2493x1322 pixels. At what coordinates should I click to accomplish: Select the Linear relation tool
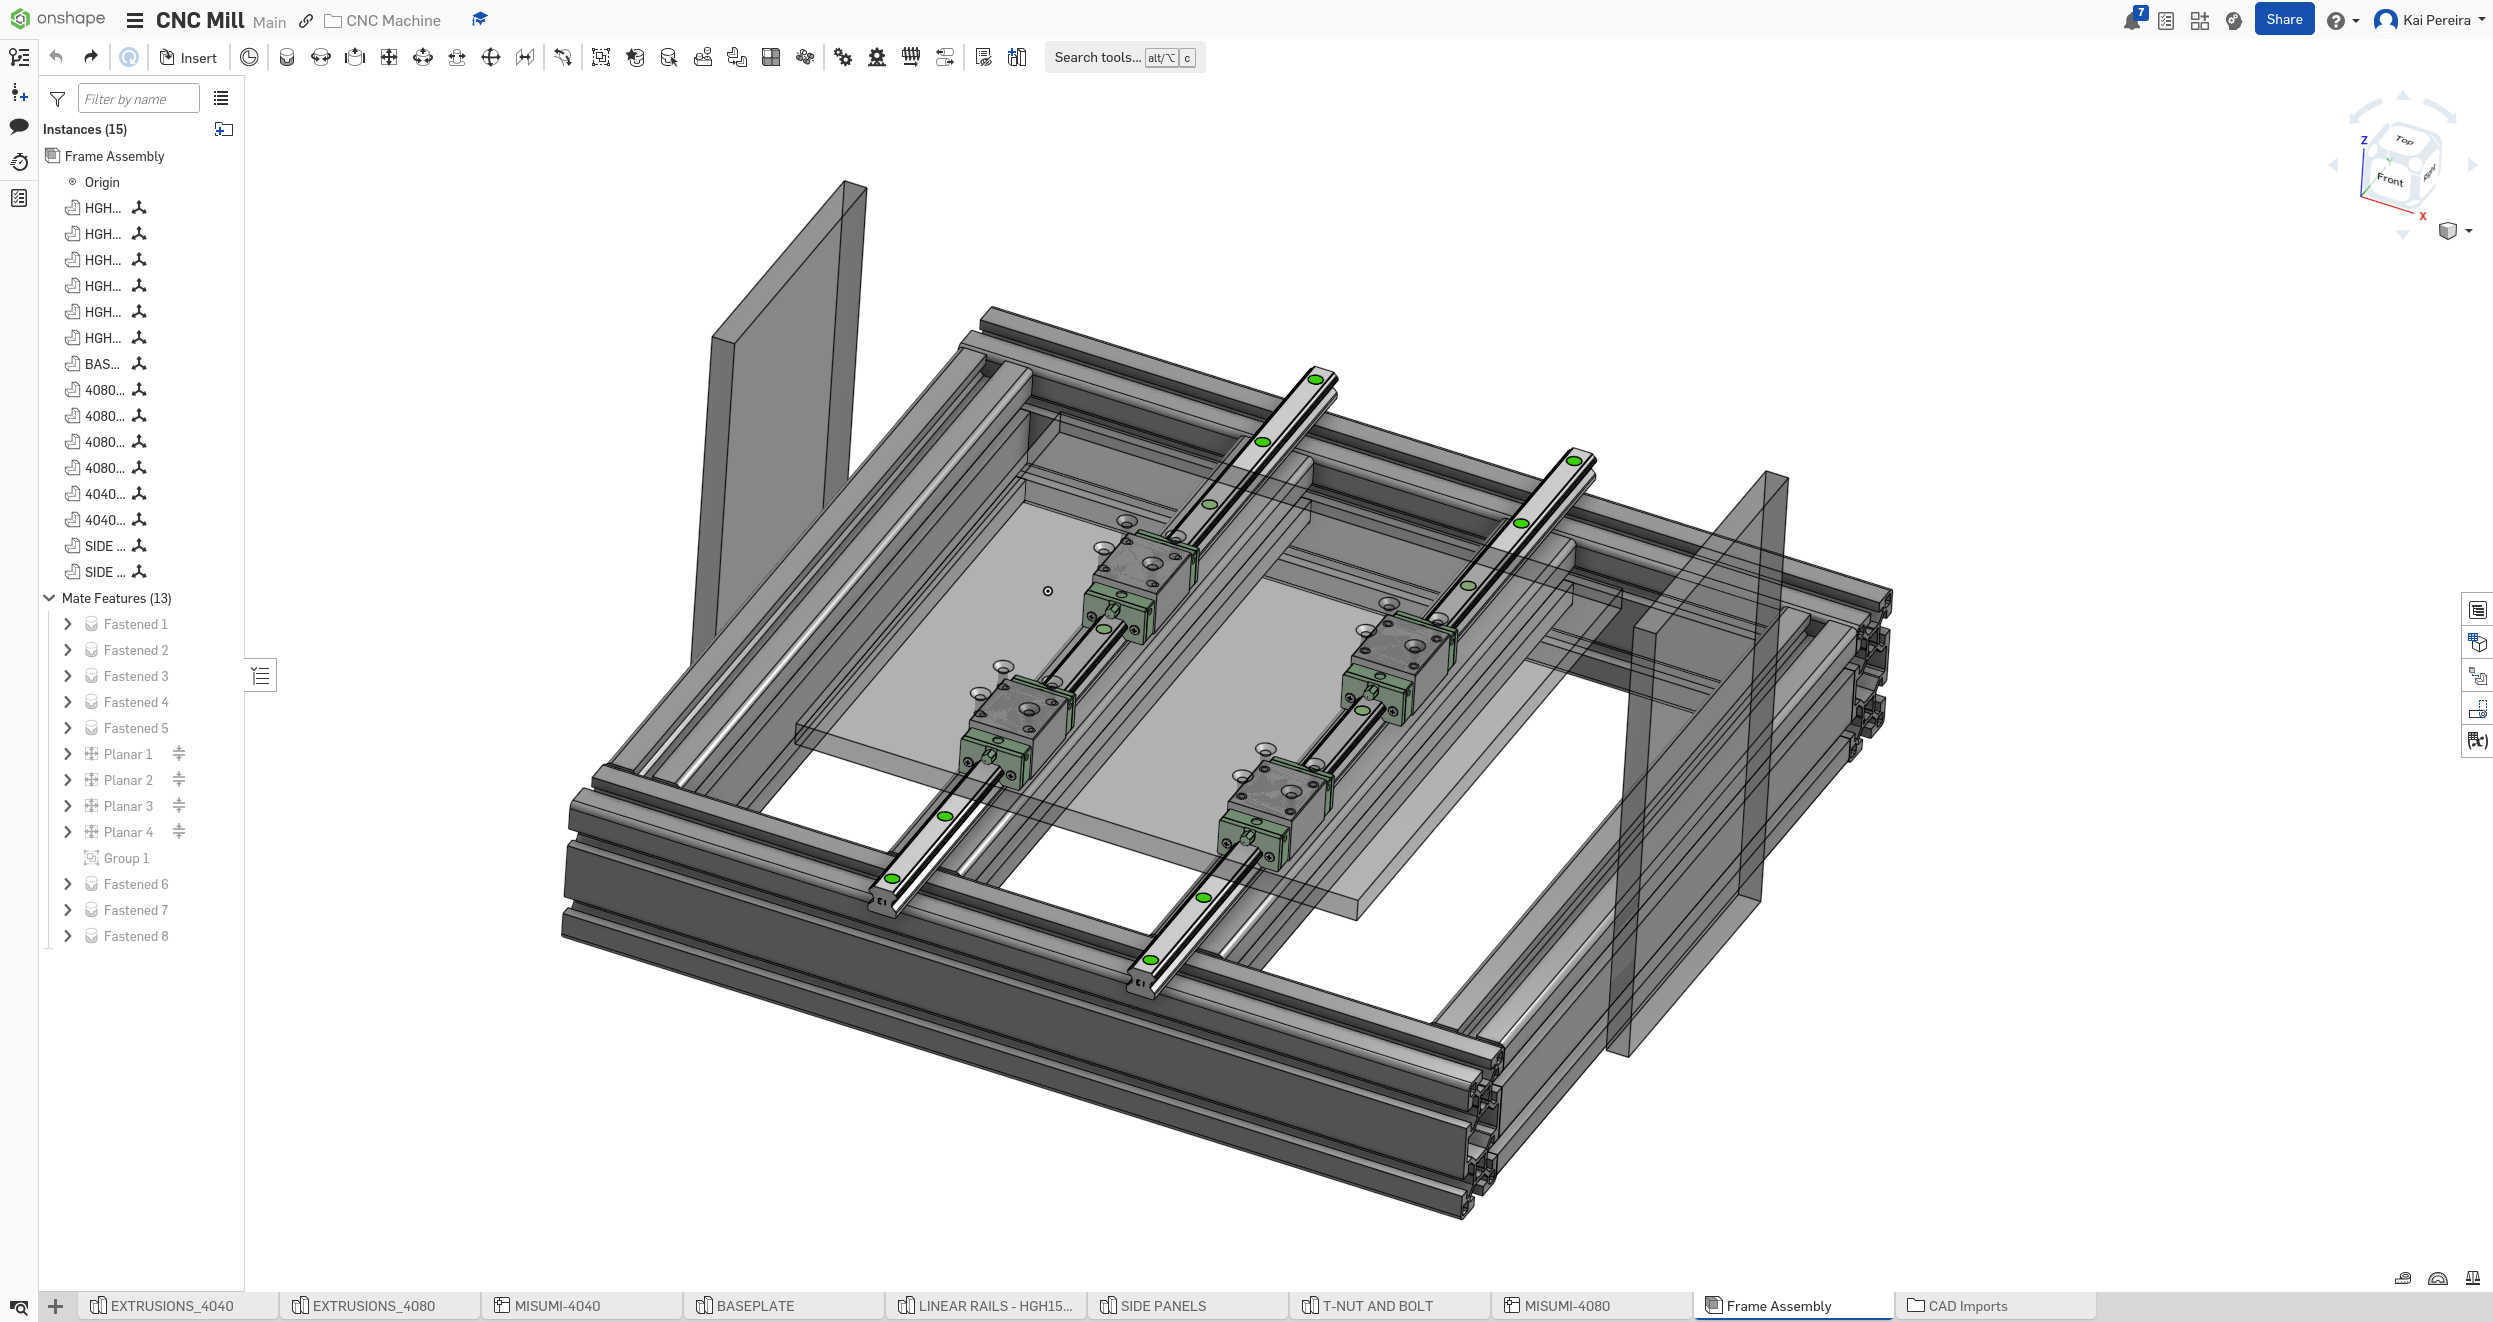coord(945,57)
